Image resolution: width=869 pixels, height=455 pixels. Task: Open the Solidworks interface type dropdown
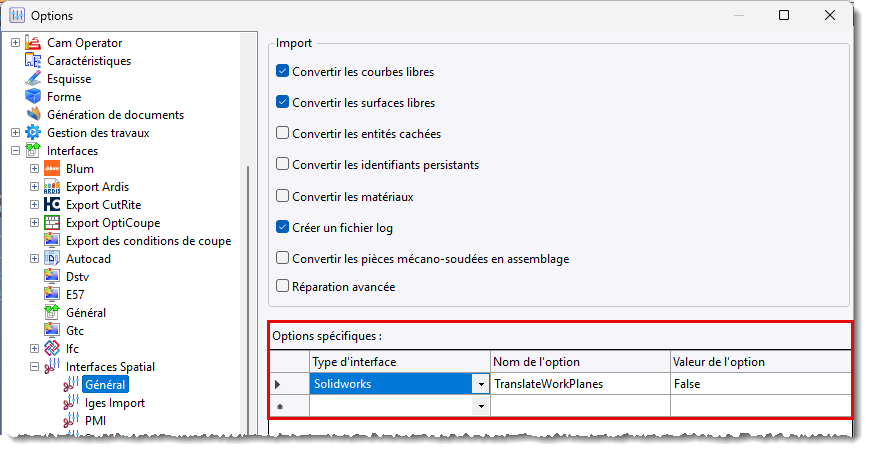pos(481,384)
